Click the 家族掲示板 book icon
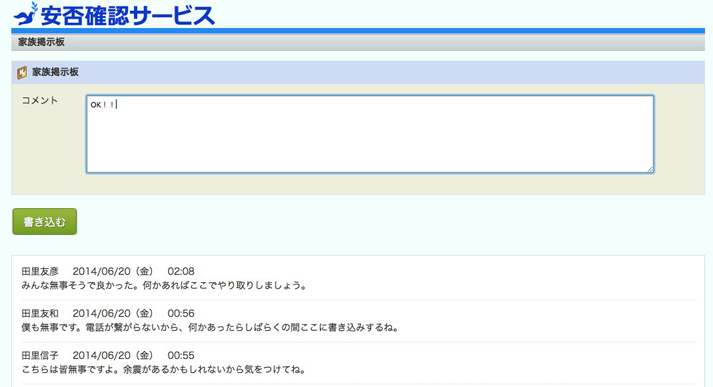 pos(22,73)
